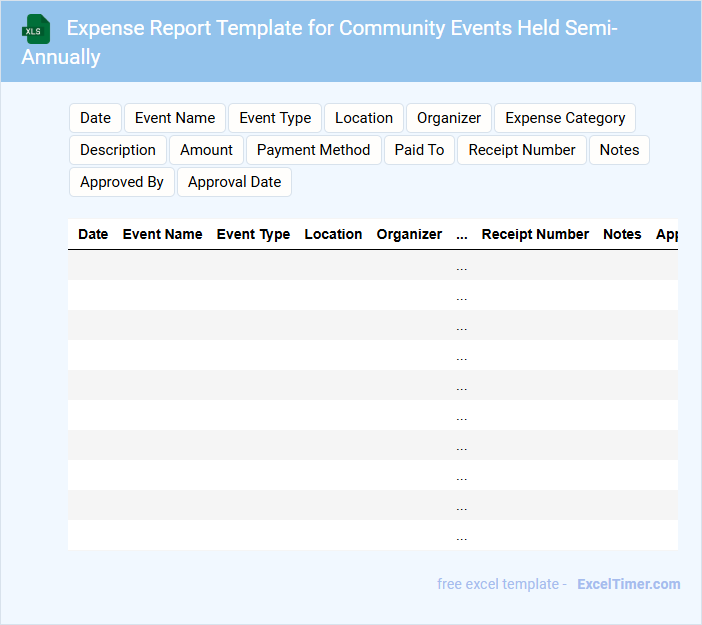Select the Notes tag chip
702x625 pixels.
pyautogui.click(x=619, y=150)
